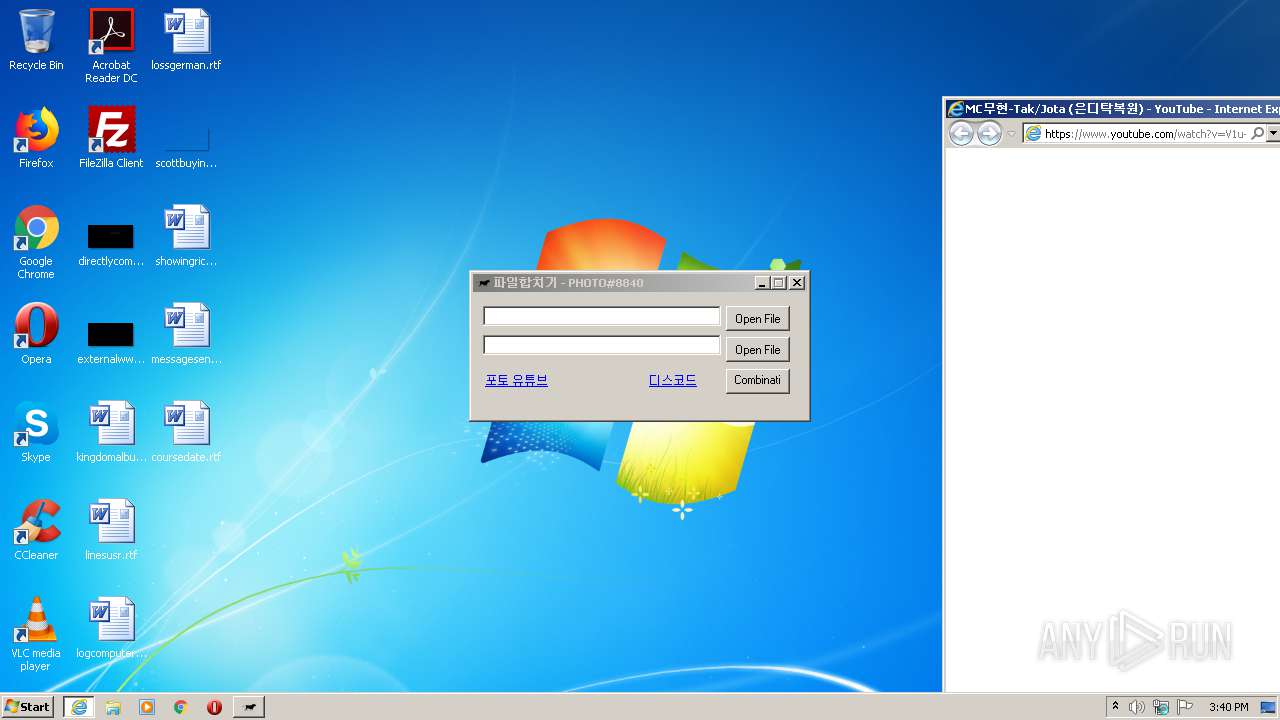Click Chrome icon in taskbar

coord(181,707)
